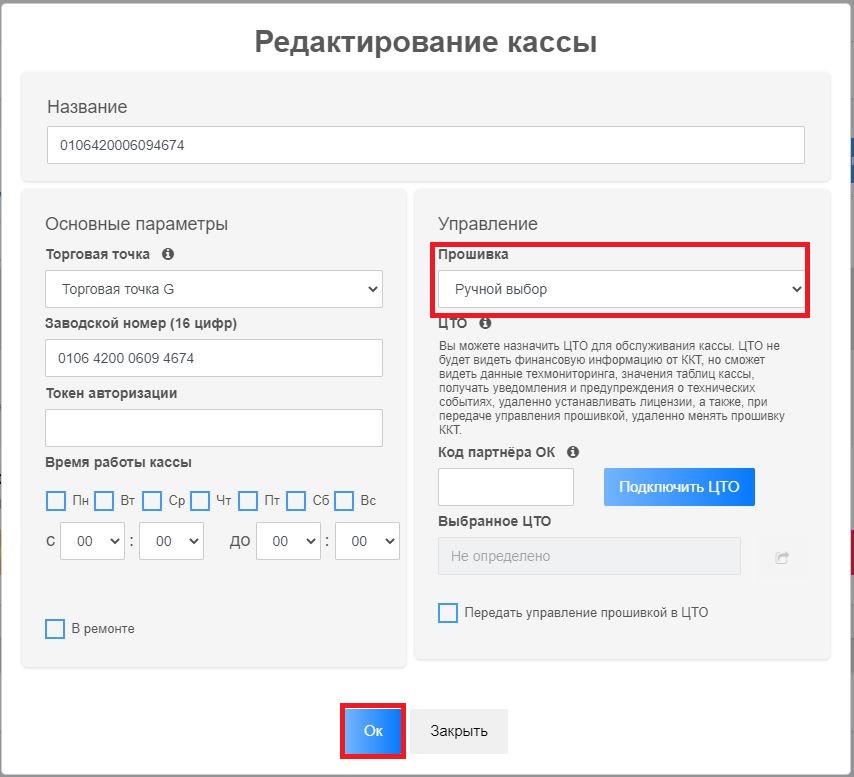Enable the Пн weekday checkbox
Image resolution: width=854 pixels, height=777 pixels.
[56, 500]
